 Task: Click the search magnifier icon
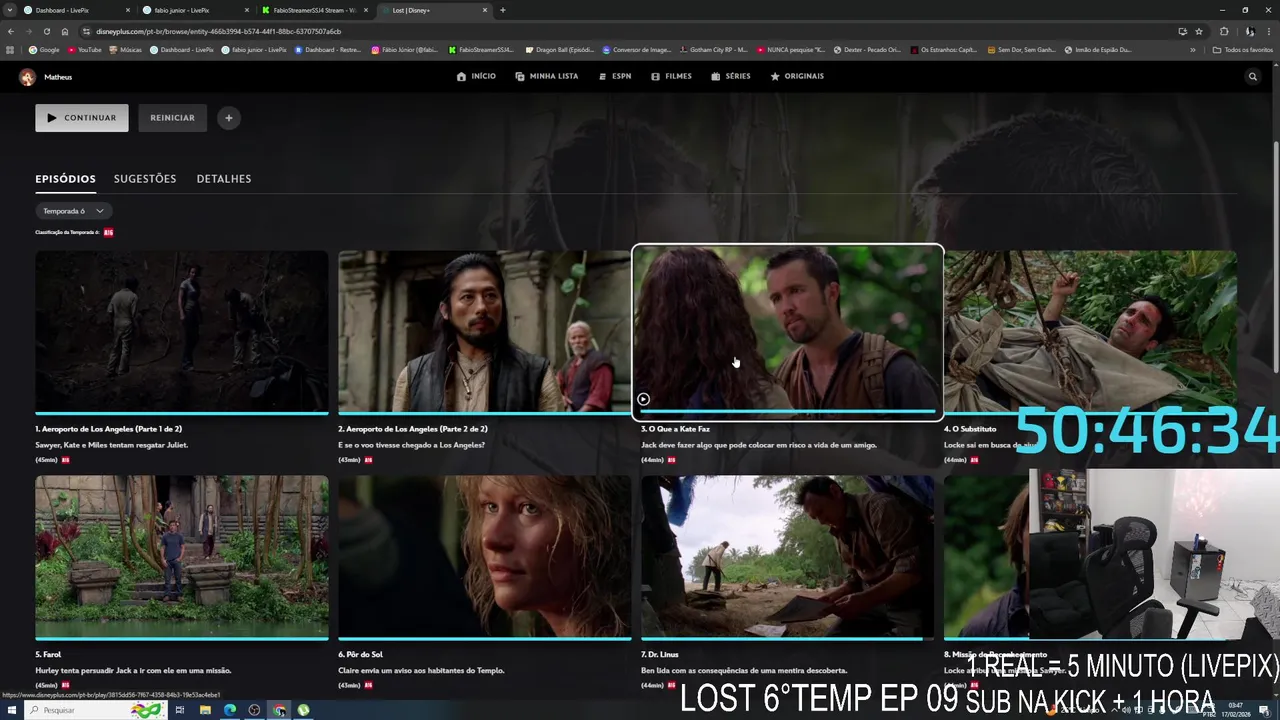1252,77
